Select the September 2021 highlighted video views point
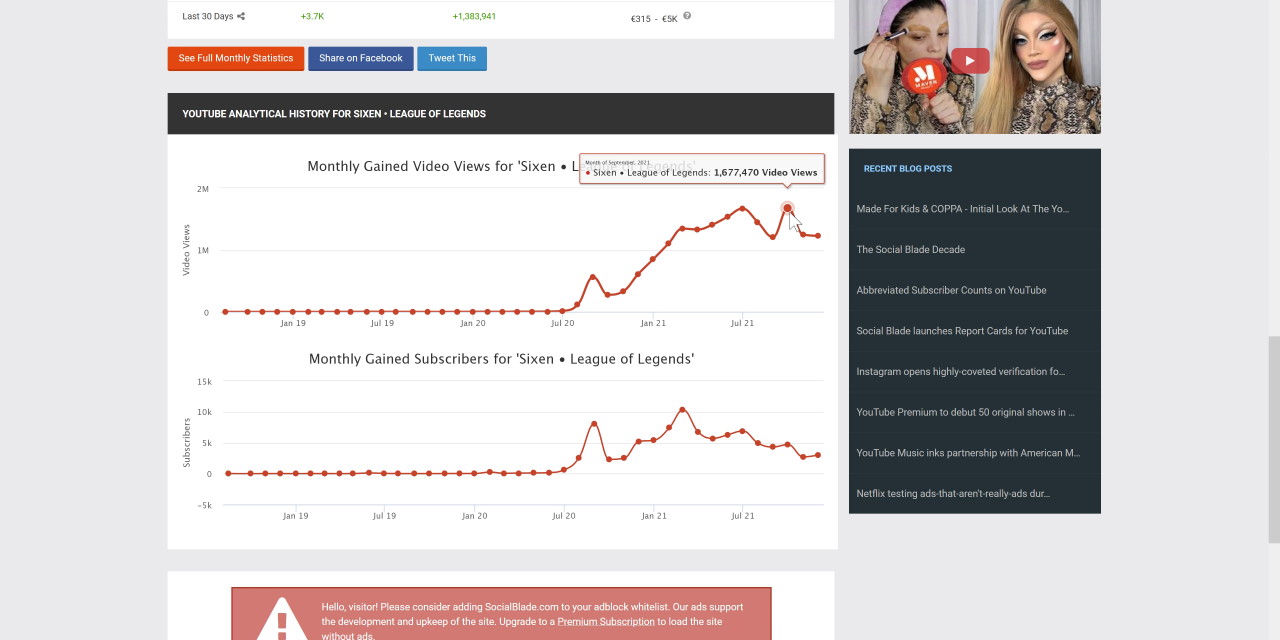This screenshot has height=640, width=1280. [x=787, y=209]
